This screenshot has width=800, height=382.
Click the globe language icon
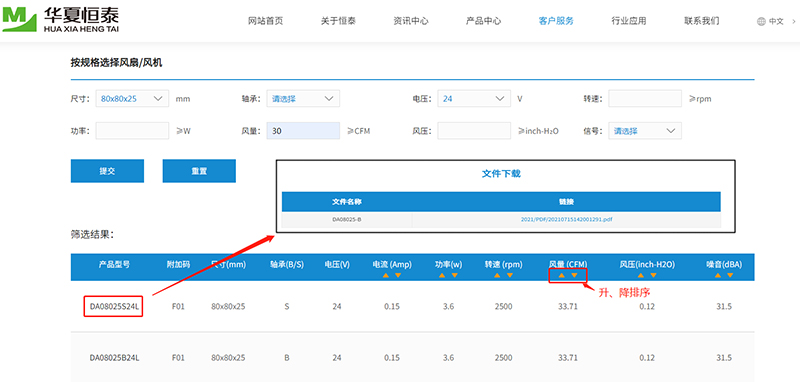[761, 21]
